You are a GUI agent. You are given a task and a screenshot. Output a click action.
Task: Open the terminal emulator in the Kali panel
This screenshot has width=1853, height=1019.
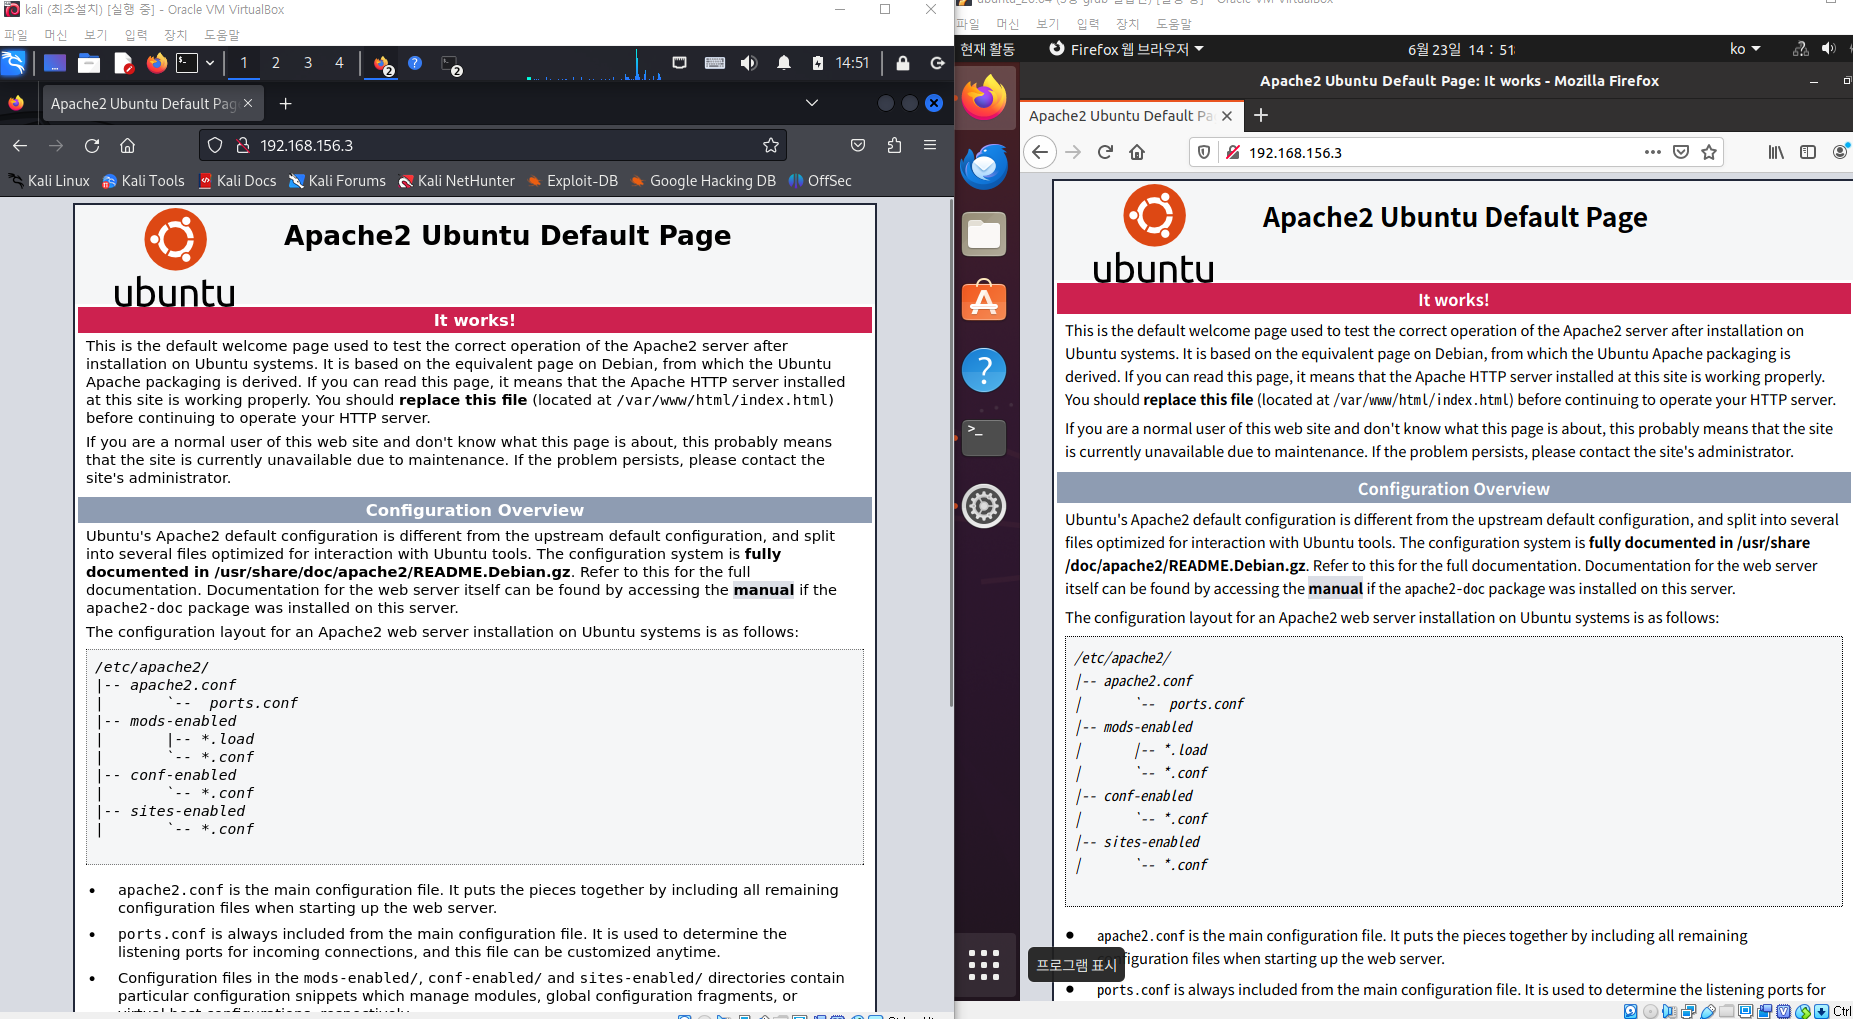coord(187,63)
